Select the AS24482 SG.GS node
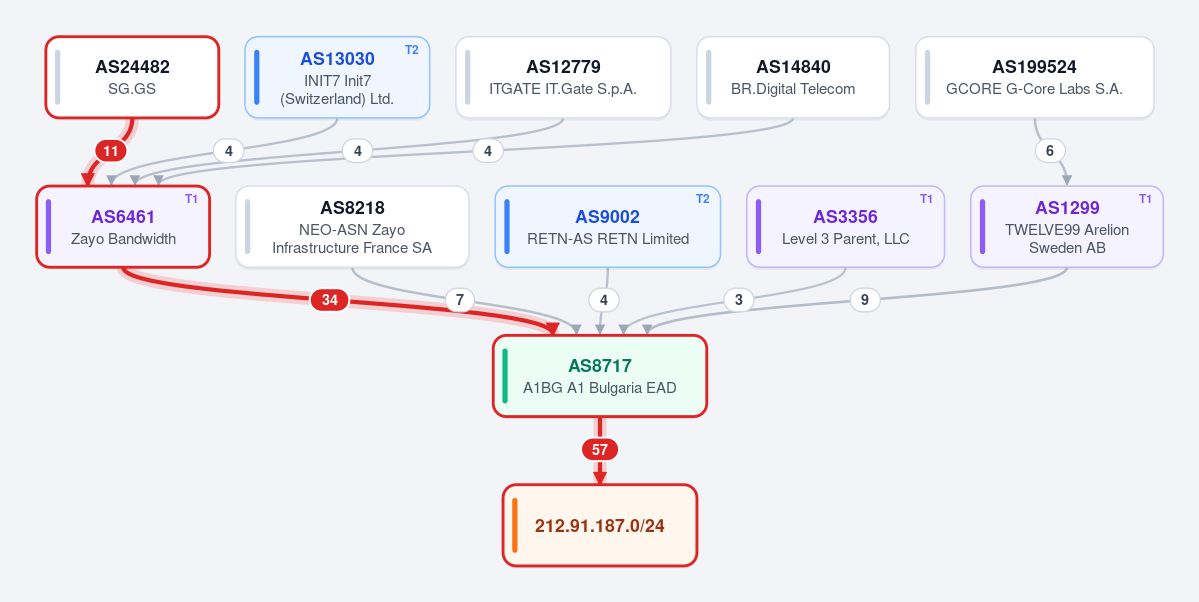The width and height of the screenshot is (1199, 602). click(132, 77)
